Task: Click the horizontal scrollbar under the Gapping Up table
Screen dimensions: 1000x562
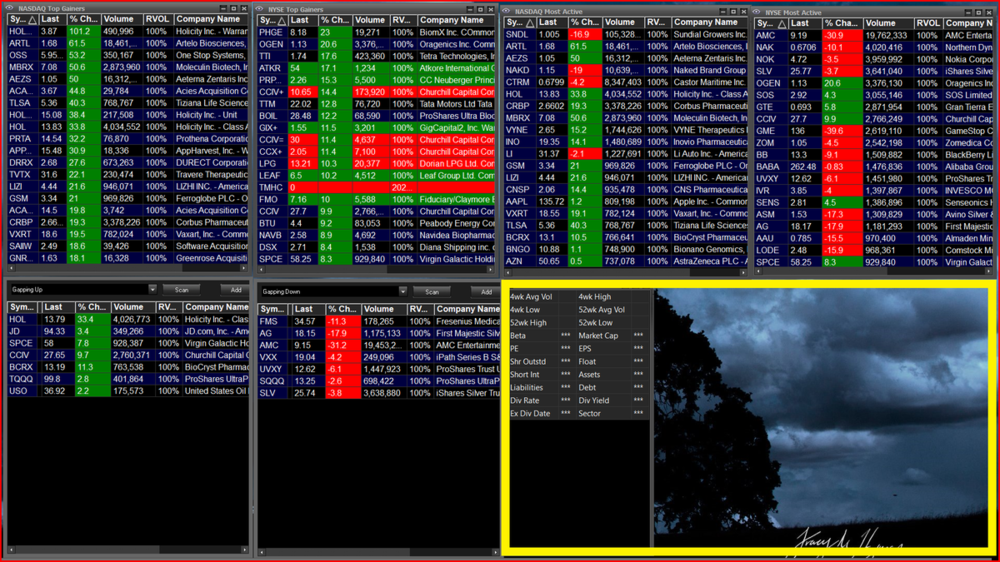Action: (x=128, y=549)
